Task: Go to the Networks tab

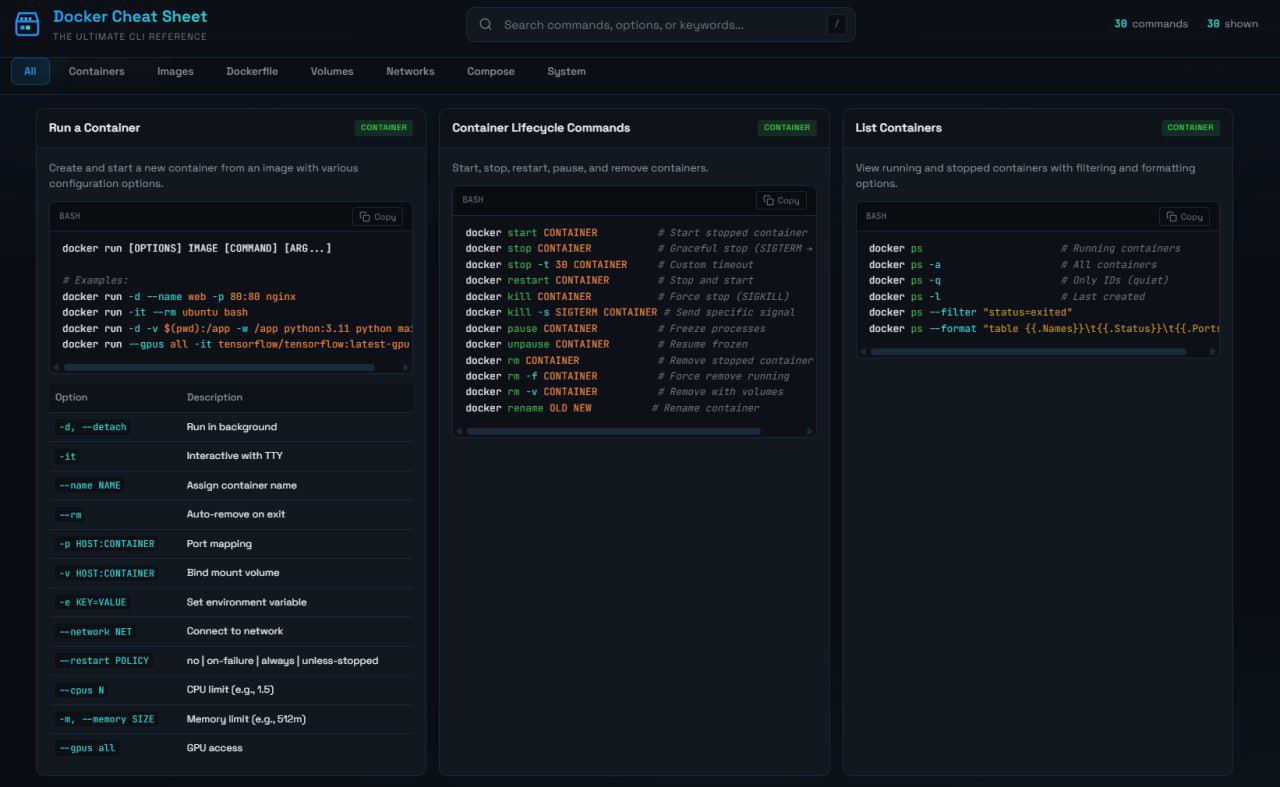Action: (410, 72)
